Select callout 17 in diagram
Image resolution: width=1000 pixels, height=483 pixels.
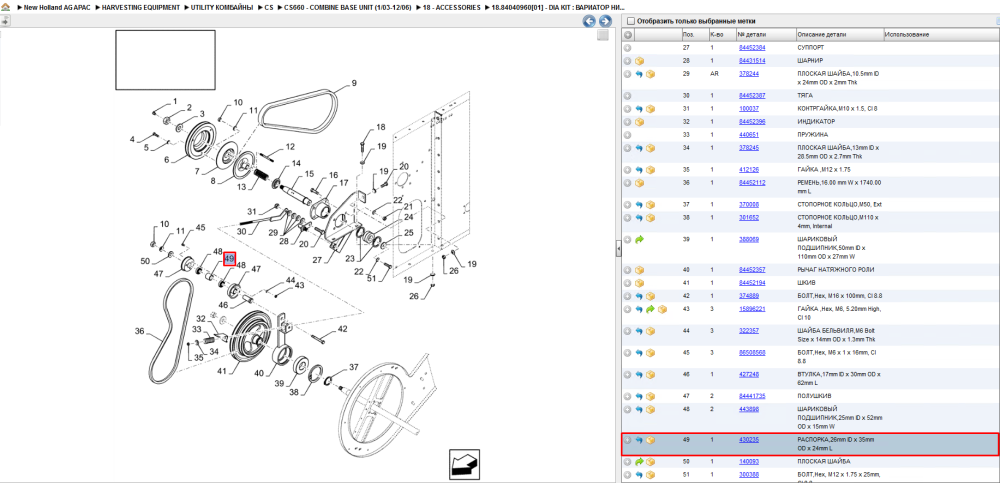pos(344,182)
